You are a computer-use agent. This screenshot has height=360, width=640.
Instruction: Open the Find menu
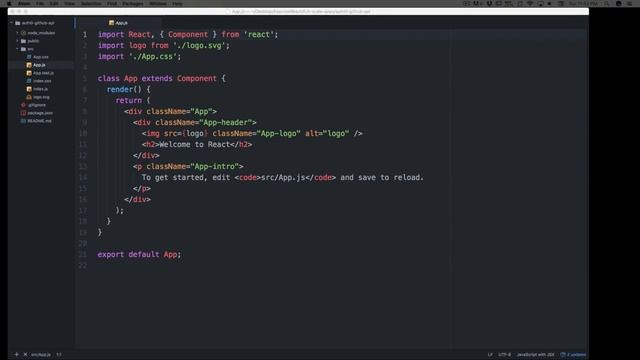112,4
